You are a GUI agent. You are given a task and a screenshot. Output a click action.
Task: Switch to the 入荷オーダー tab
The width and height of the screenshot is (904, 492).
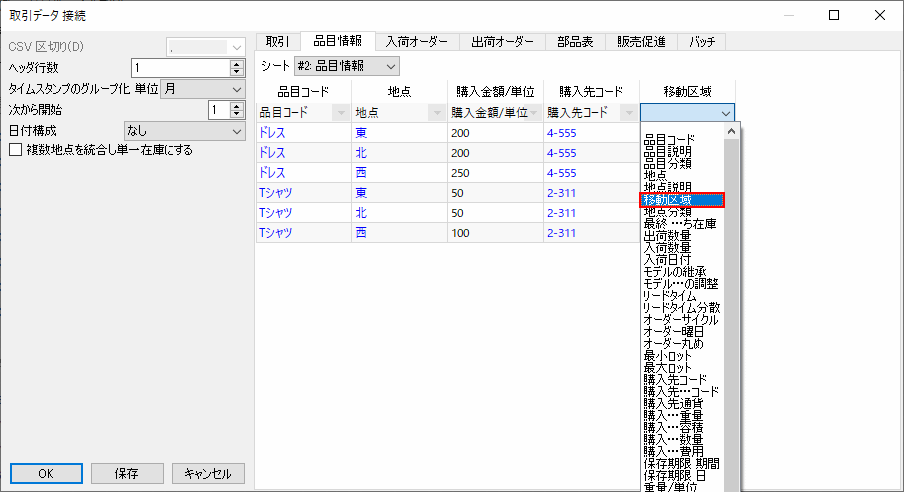[416, 41]
